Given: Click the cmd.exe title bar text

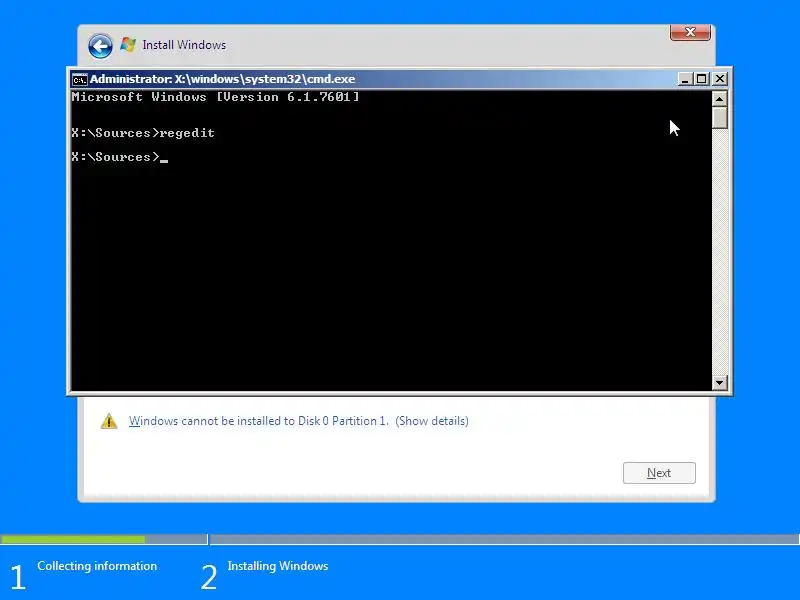Looking at the screenshot, I should point(222,79).
